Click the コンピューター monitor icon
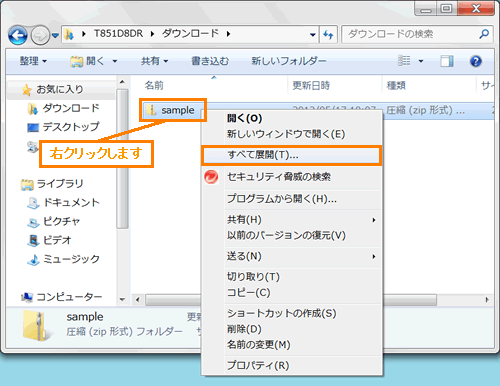 coord(27,297)
